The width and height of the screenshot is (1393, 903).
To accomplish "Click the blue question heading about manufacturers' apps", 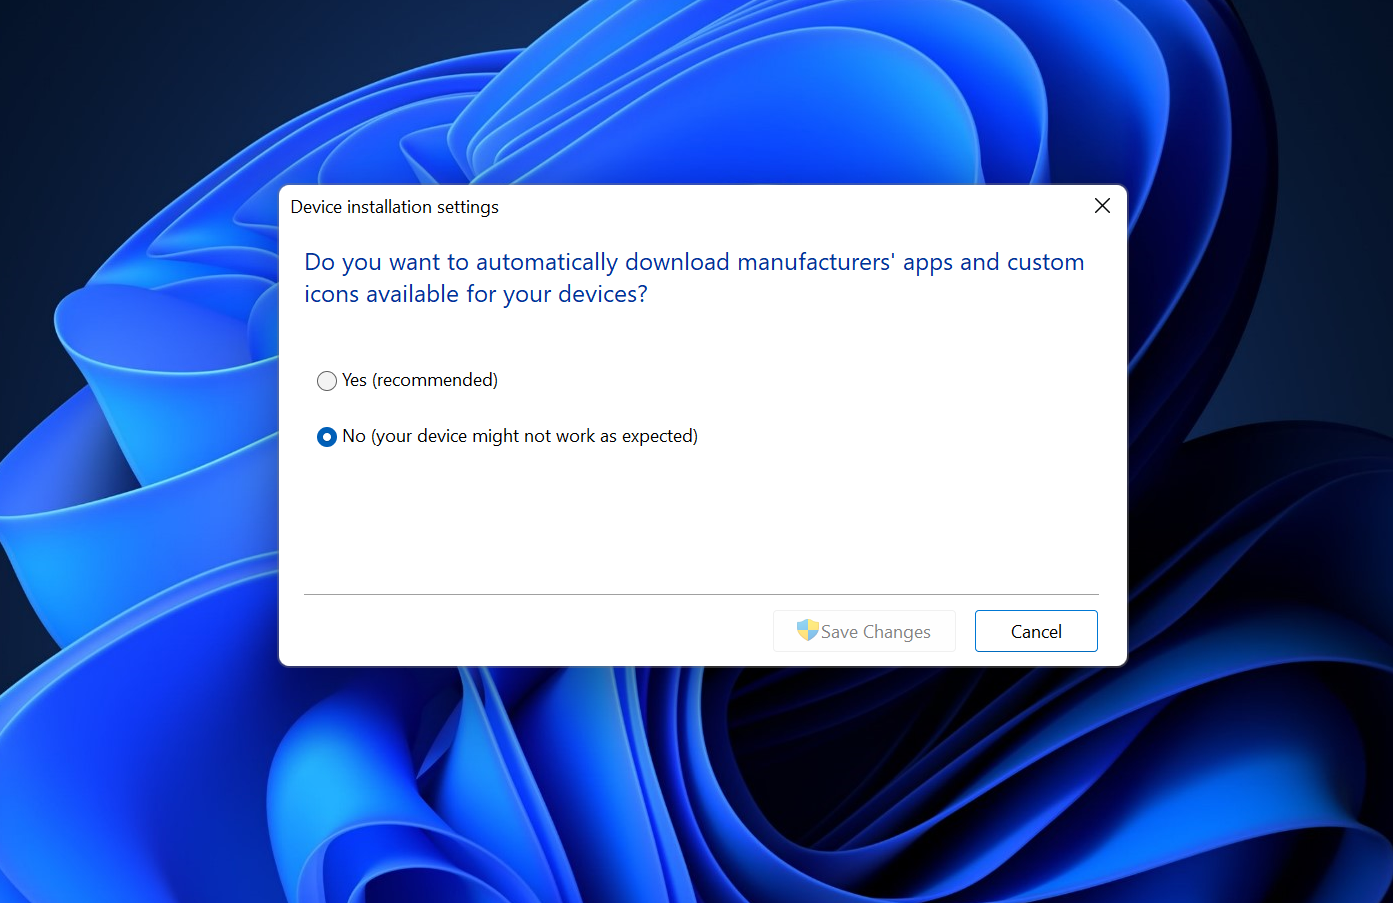I will point(693,262).
